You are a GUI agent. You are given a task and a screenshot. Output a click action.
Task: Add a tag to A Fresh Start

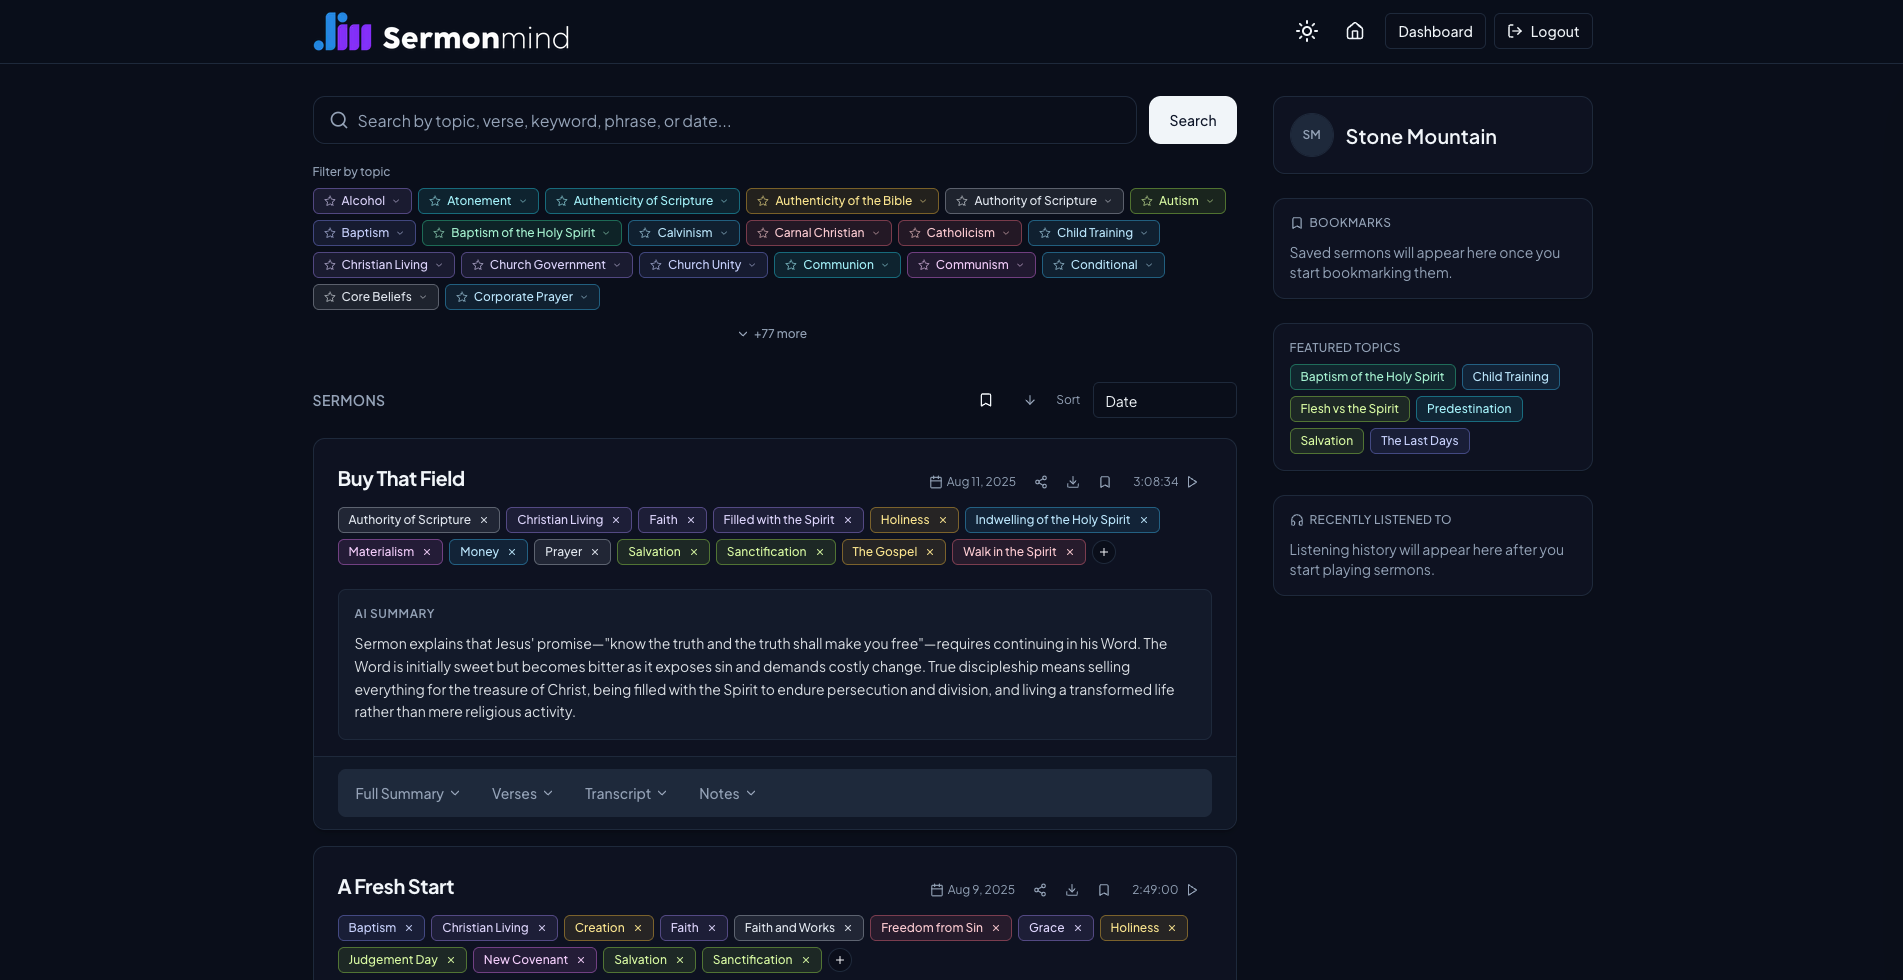click(840, 960)
